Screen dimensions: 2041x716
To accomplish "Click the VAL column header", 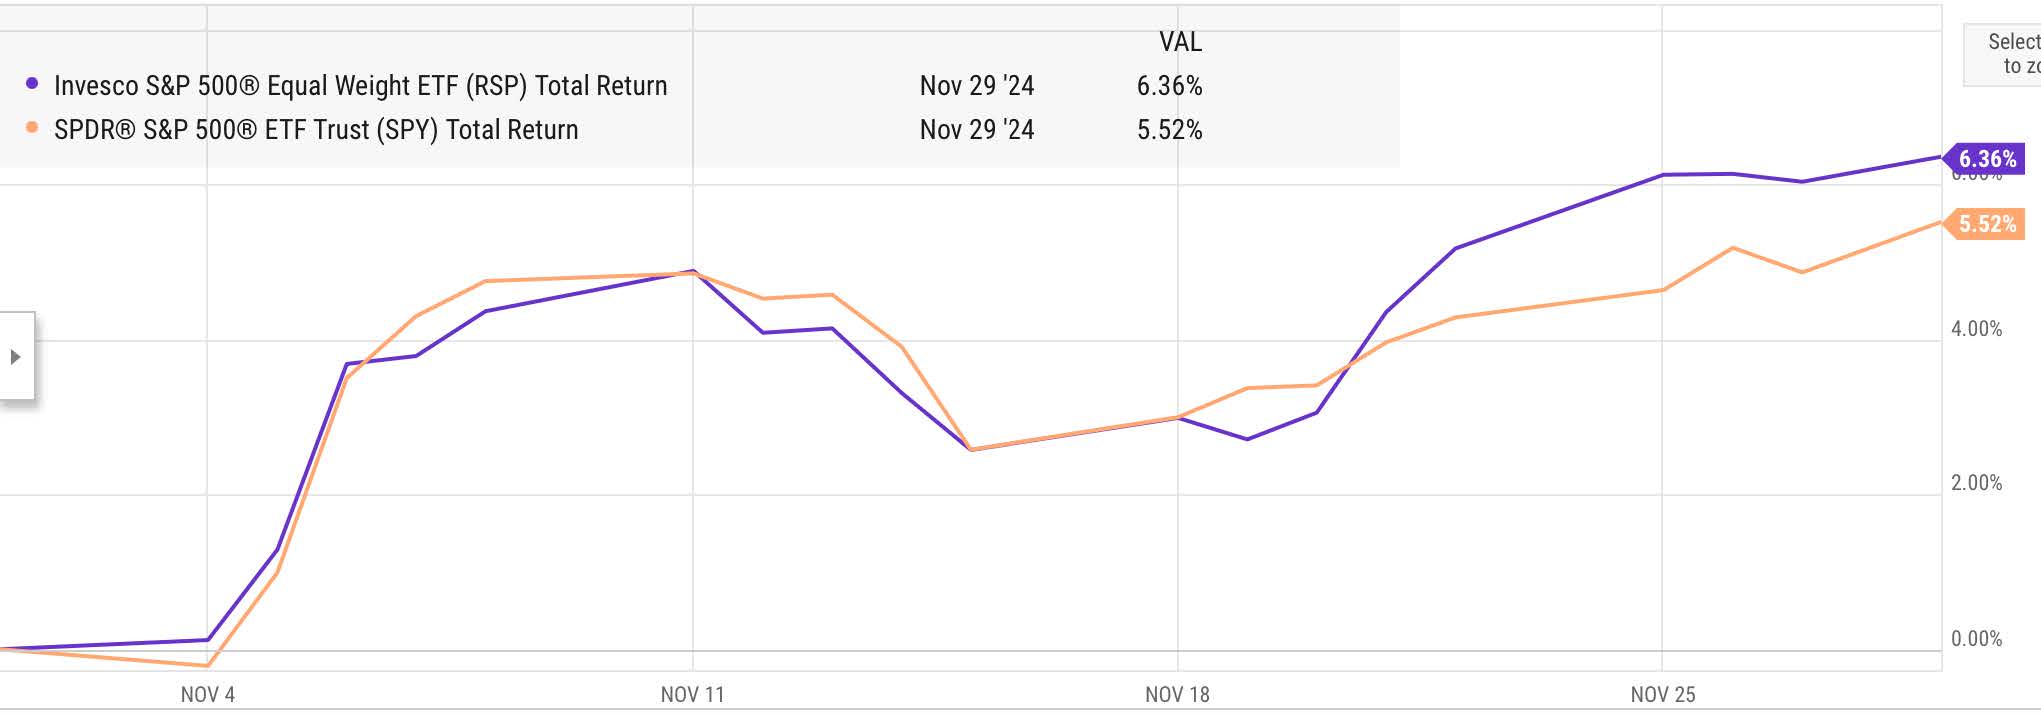I will click(x=1180, y=42).
